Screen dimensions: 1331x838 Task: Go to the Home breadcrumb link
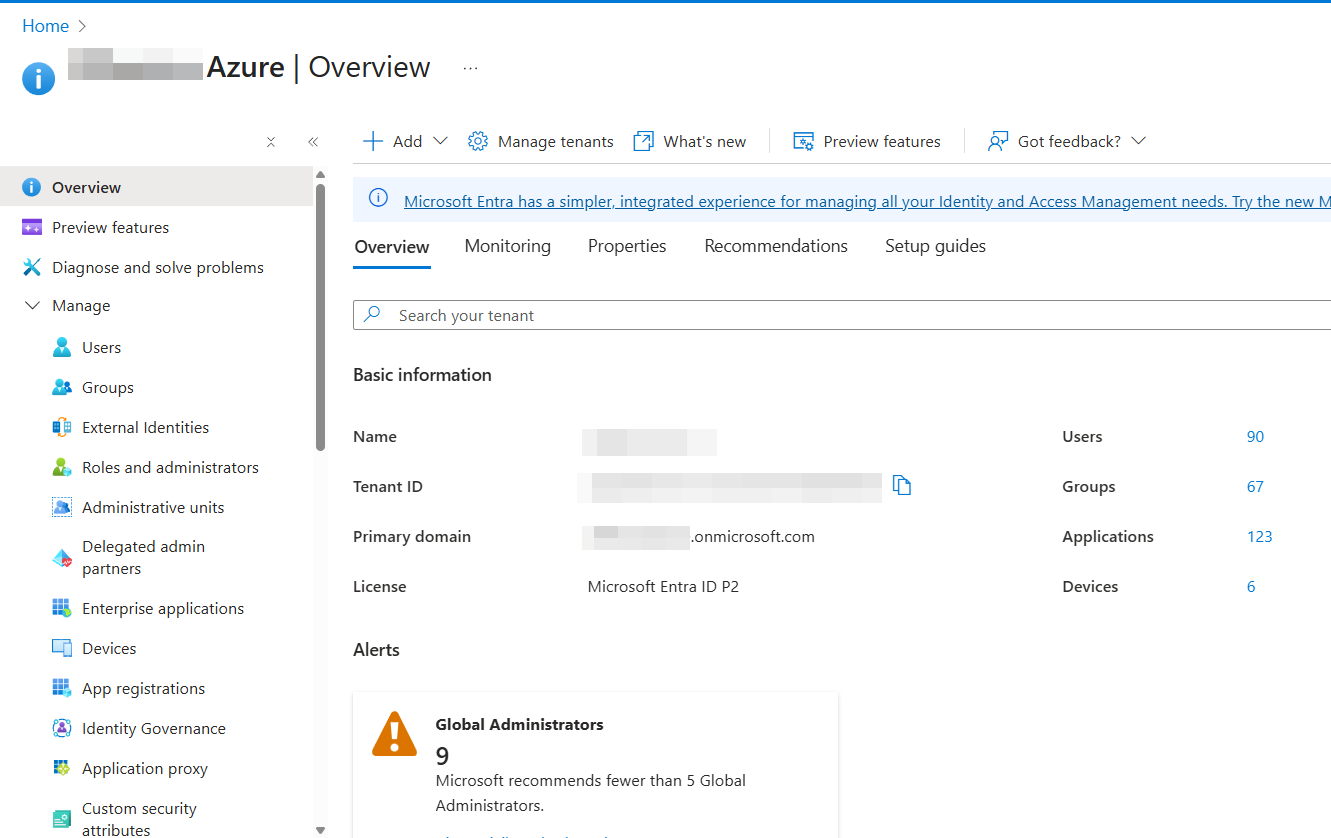tap(46, 26)
